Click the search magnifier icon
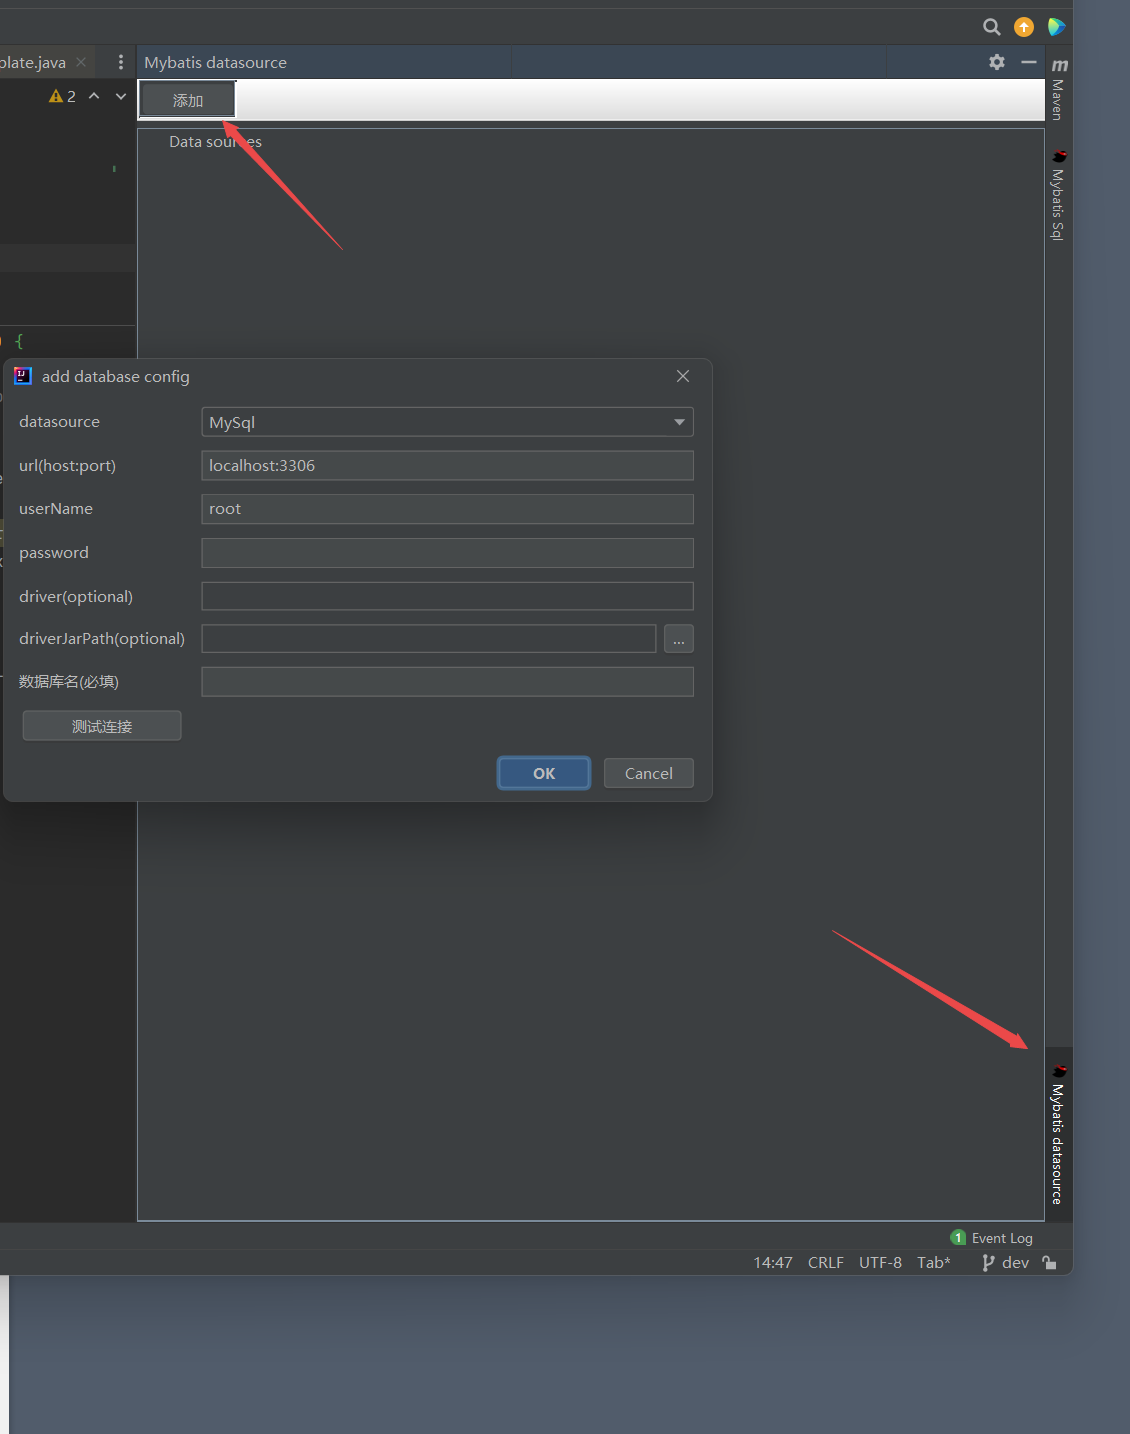This screenshot has height=1434, width=1130. (x=991, y=27)
